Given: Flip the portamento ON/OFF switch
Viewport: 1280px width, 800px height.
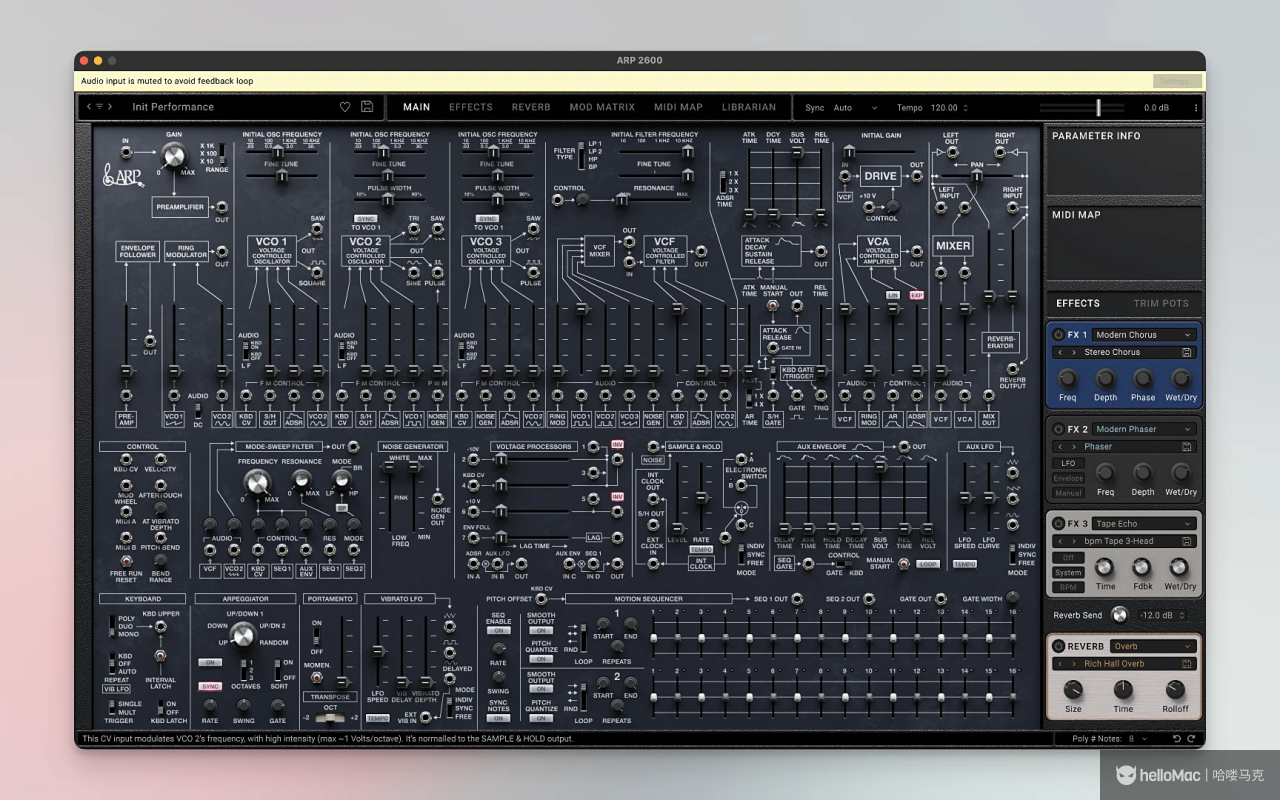Looking at the screenshot, I should point(317,637).
